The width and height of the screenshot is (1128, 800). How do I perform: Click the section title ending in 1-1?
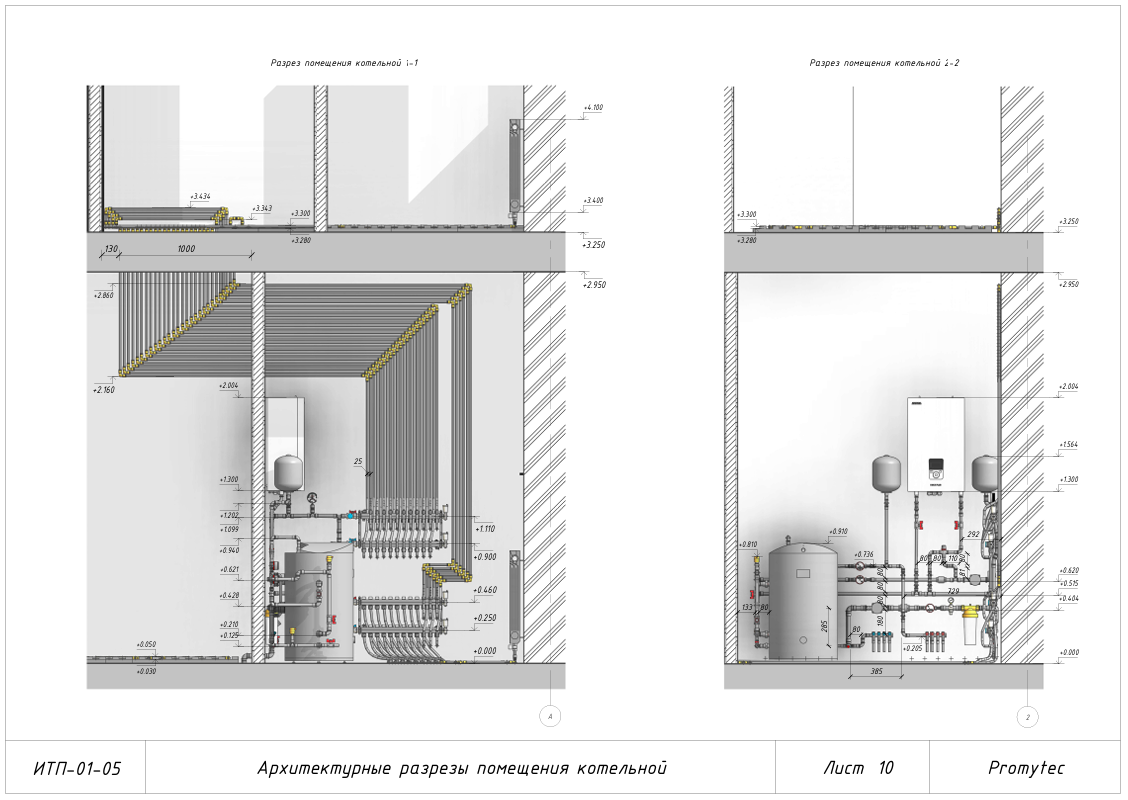click(344, 63)
